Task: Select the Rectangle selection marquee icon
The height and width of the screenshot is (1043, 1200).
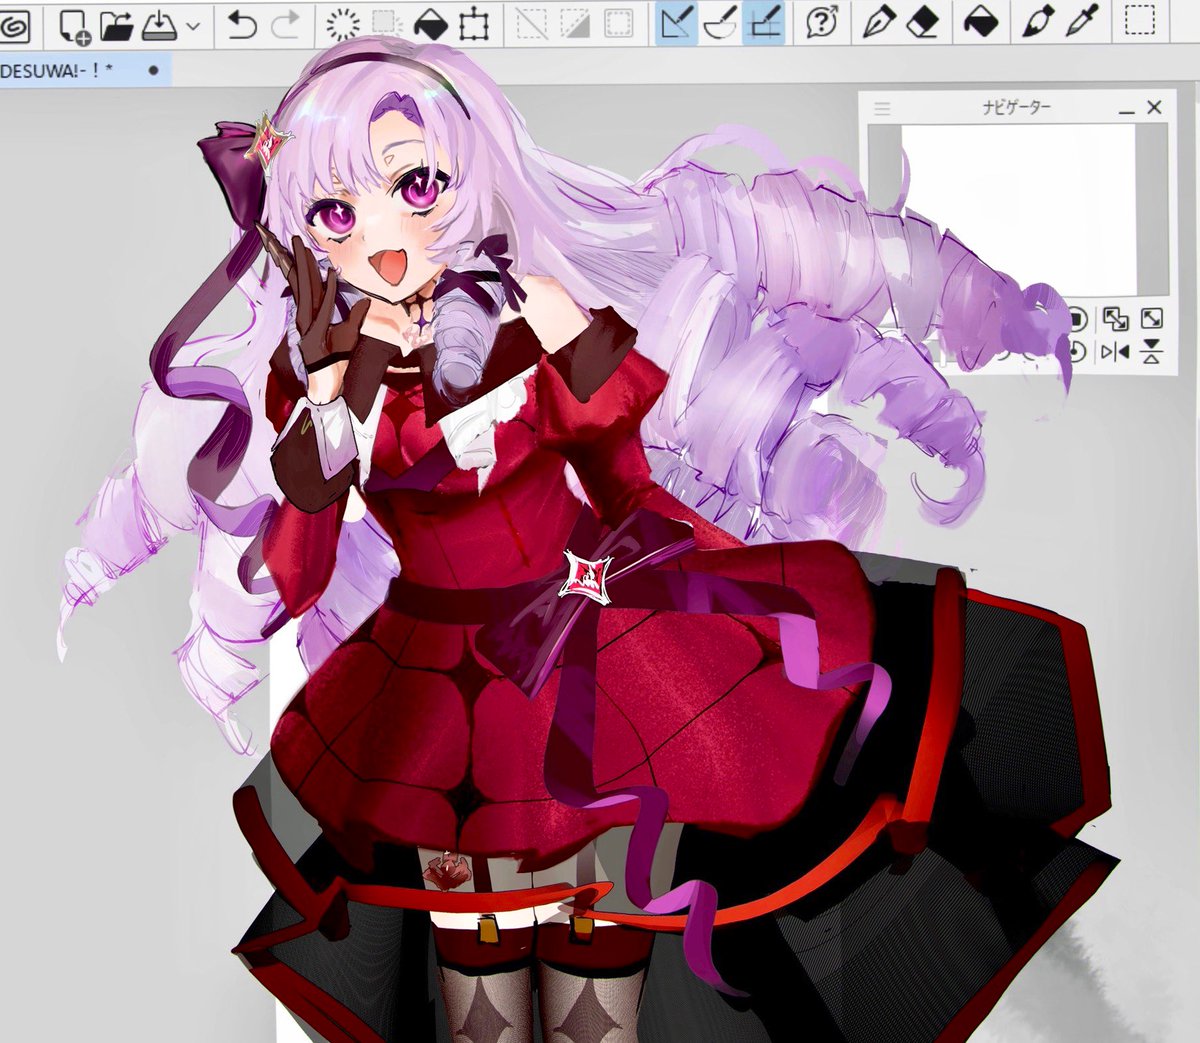Action: [x=1140, y=21]
